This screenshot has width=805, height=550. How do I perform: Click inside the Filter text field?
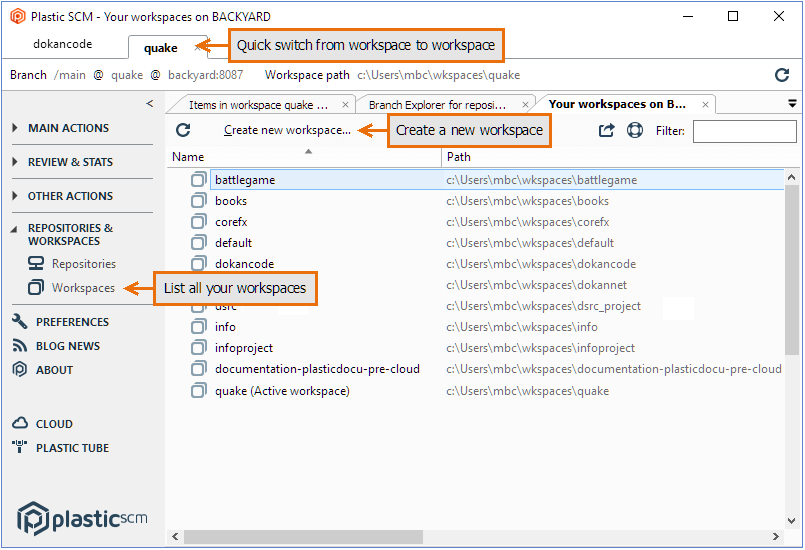pos(744,131)
